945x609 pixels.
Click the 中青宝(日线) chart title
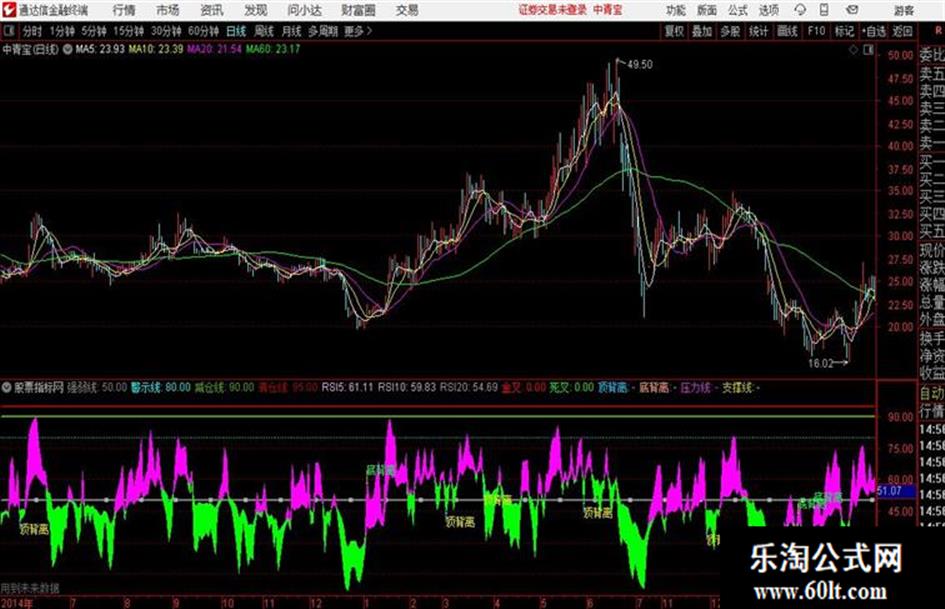31,49
